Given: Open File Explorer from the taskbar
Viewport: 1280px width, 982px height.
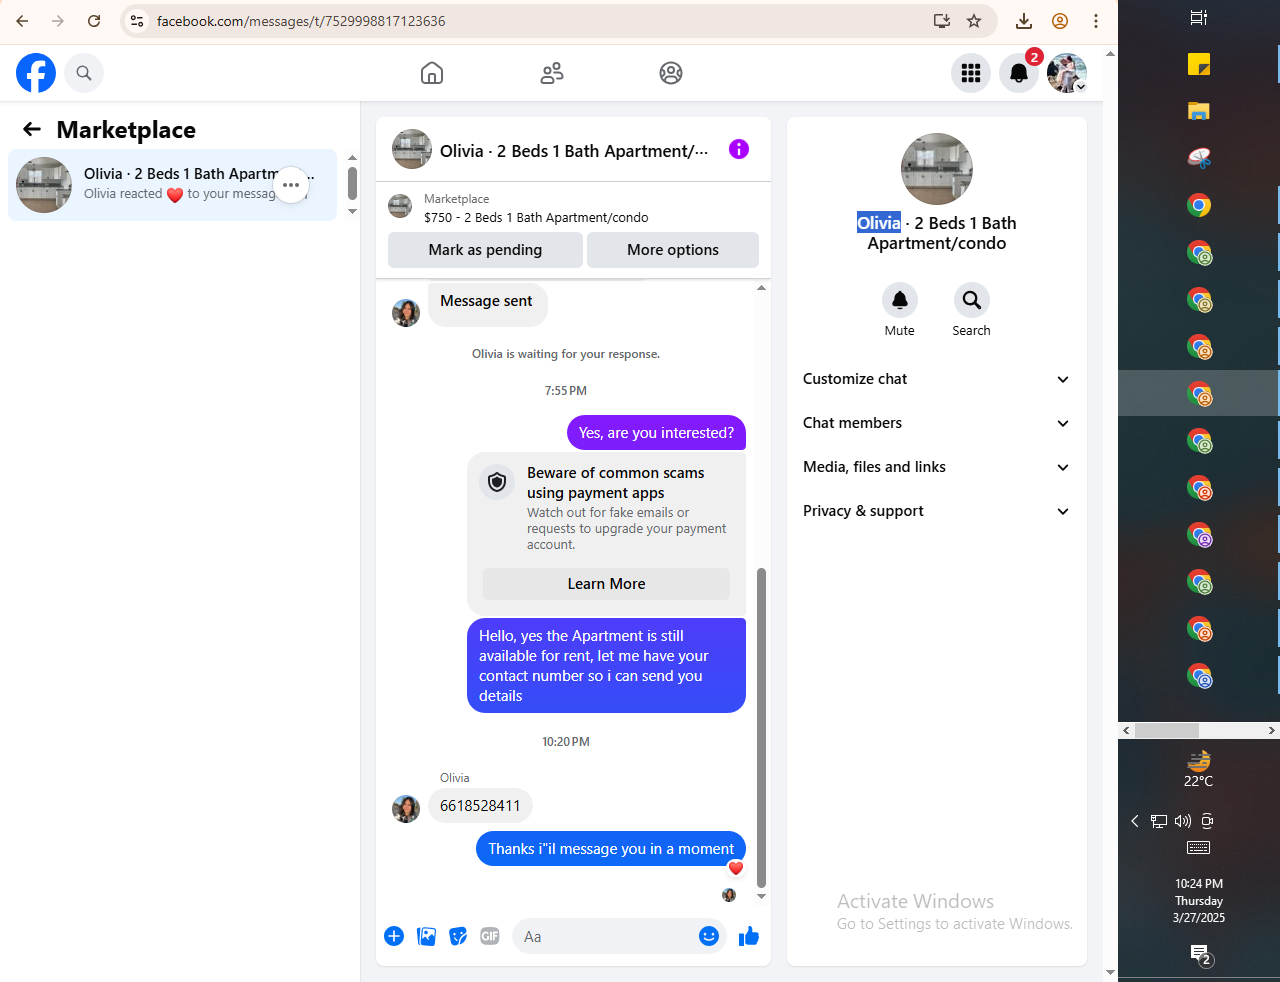Looking at the screenshot, I should pos(1199,111).
